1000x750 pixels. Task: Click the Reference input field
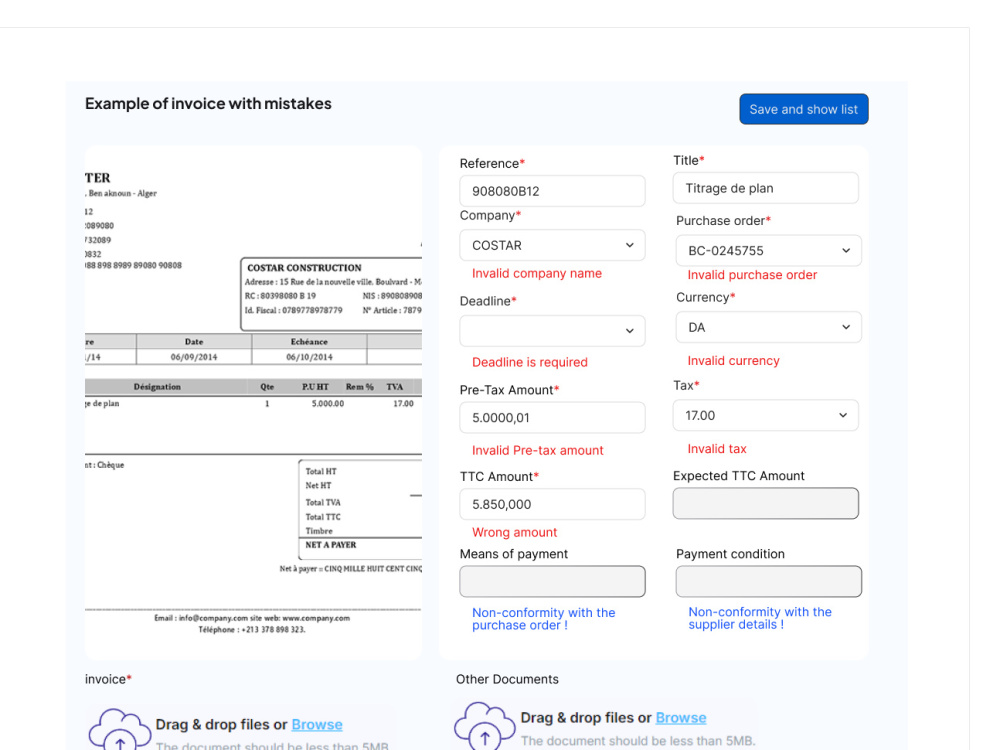[x=552, y=191]
